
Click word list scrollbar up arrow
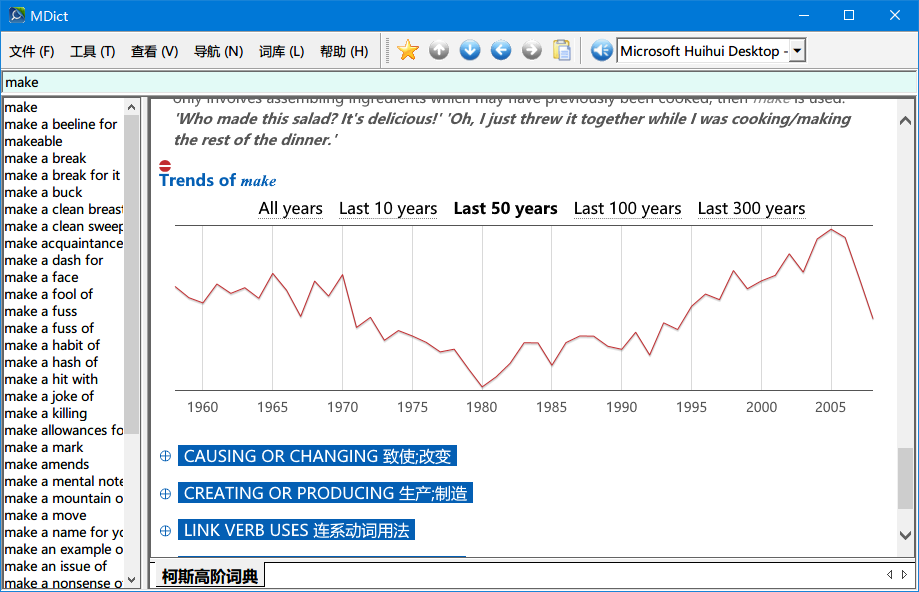(131, 107)
